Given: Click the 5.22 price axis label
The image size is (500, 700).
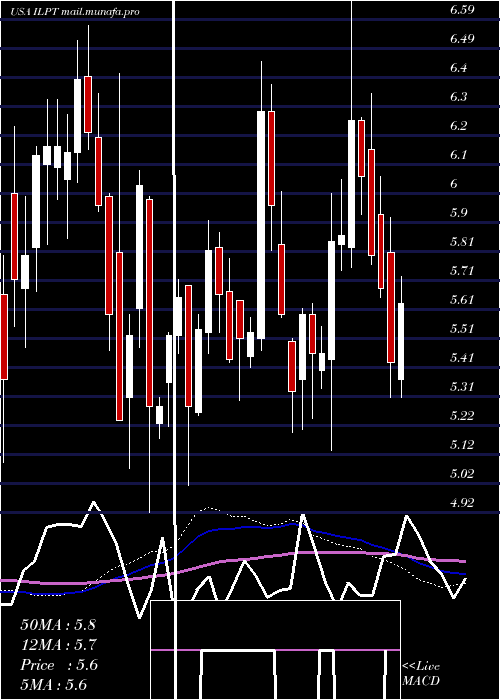Looking at the screenshot, I should [462, 416].
